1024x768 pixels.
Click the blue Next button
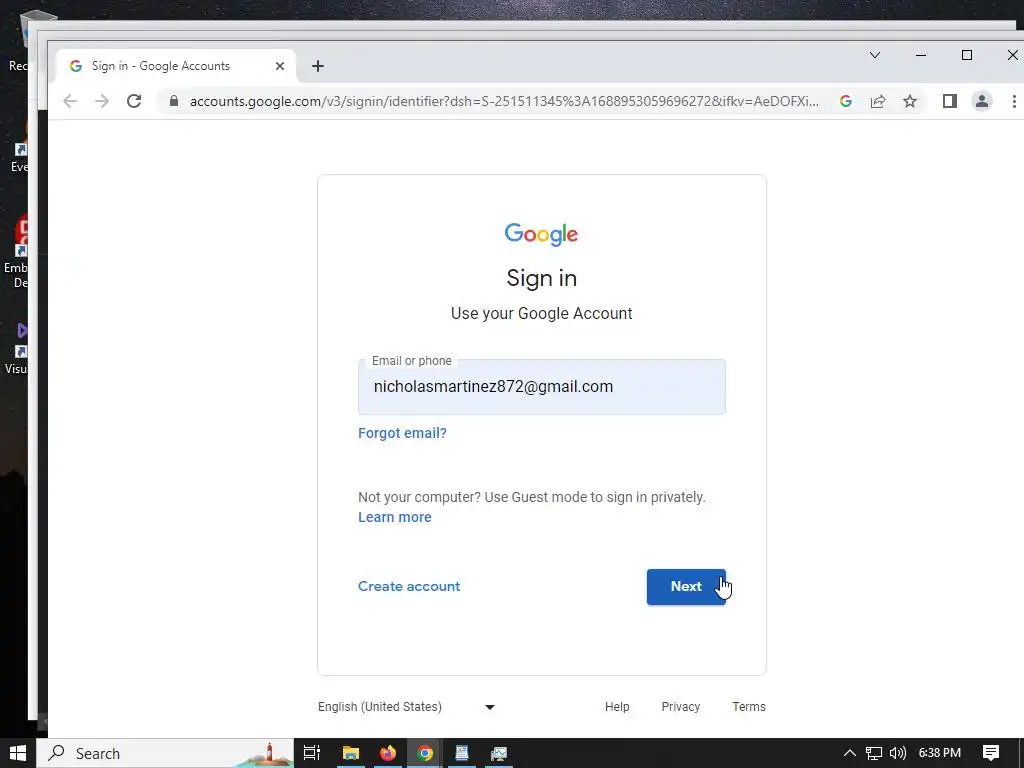[x=686, y=586]
